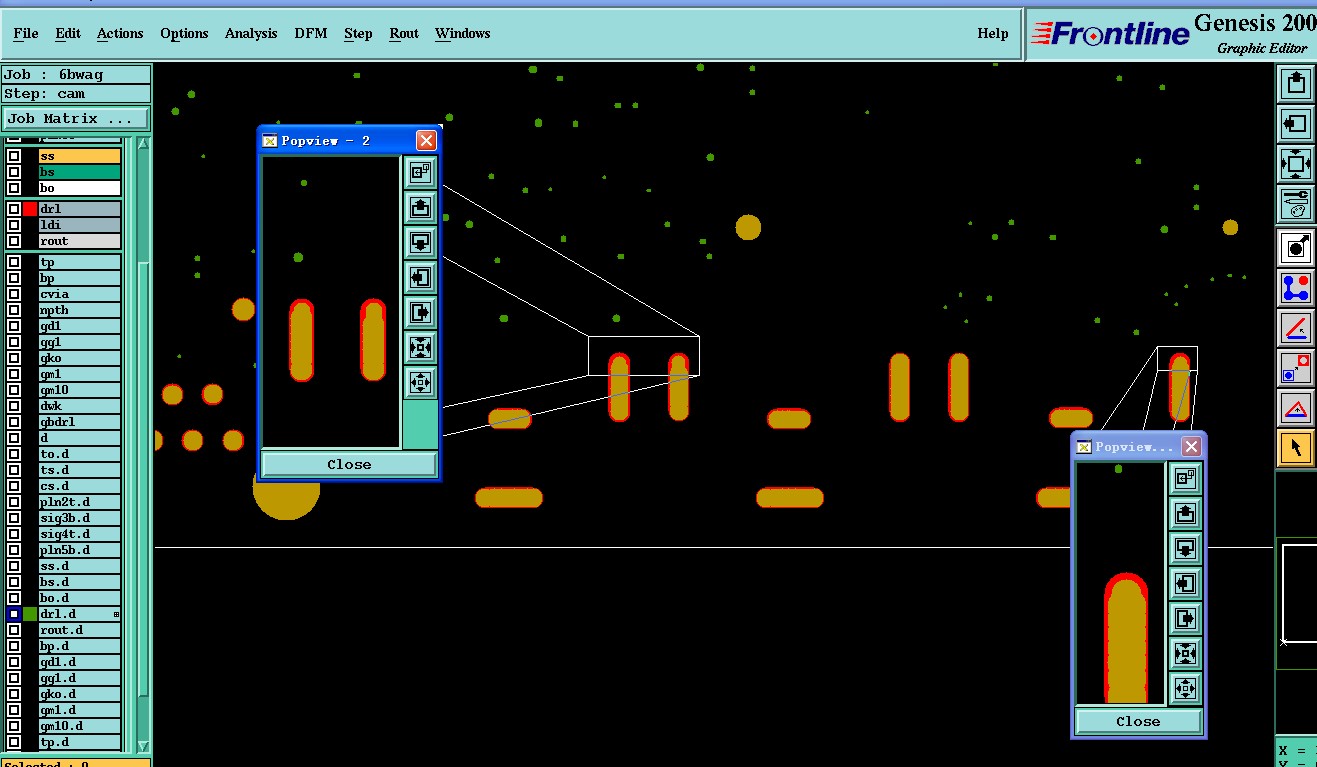Click the pan right icon in lower-right Popview
Viewport: 1317px width, 767px height.
tap(1185, 618)
